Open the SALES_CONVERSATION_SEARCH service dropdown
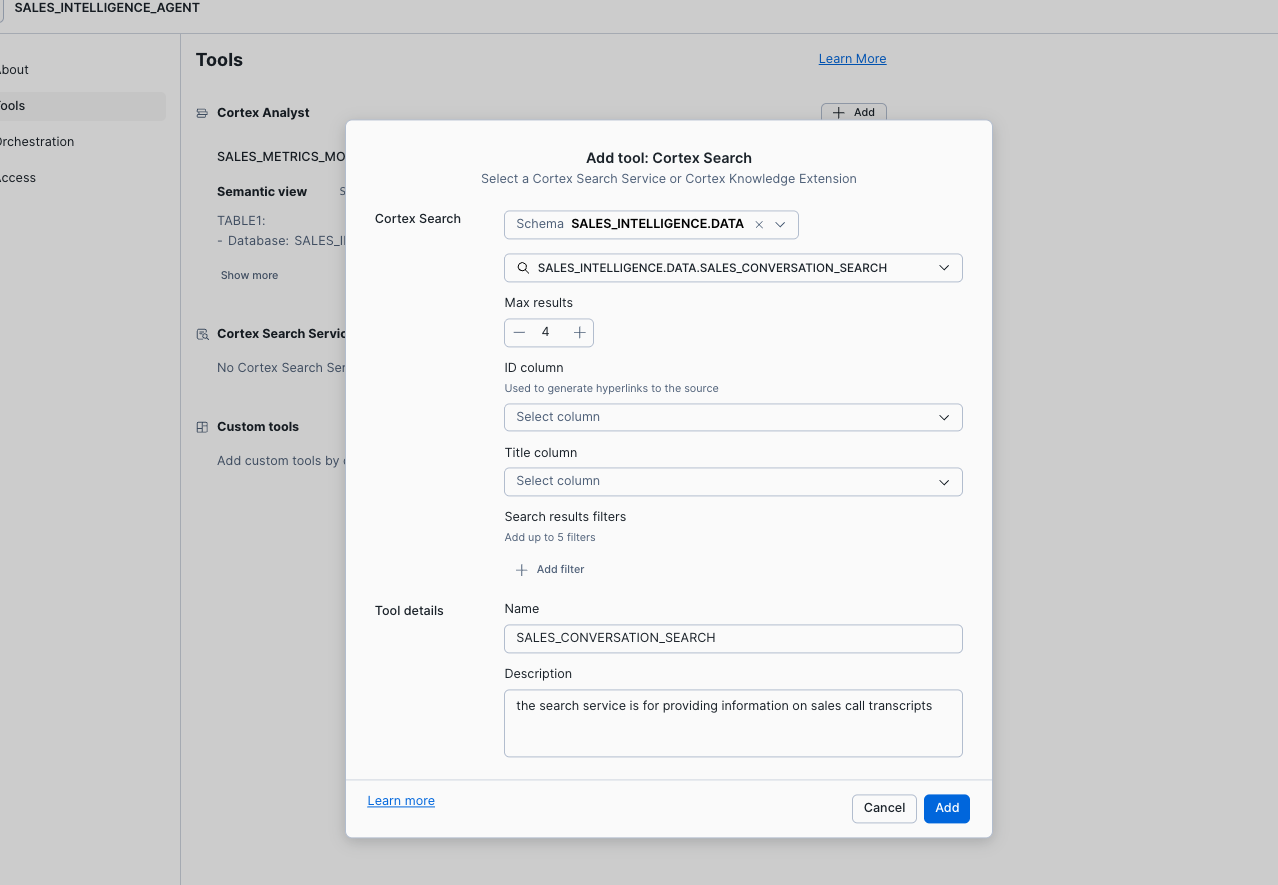Viewport: 1278px width, 885px height. pyautogui.click(x=943, y=268)
